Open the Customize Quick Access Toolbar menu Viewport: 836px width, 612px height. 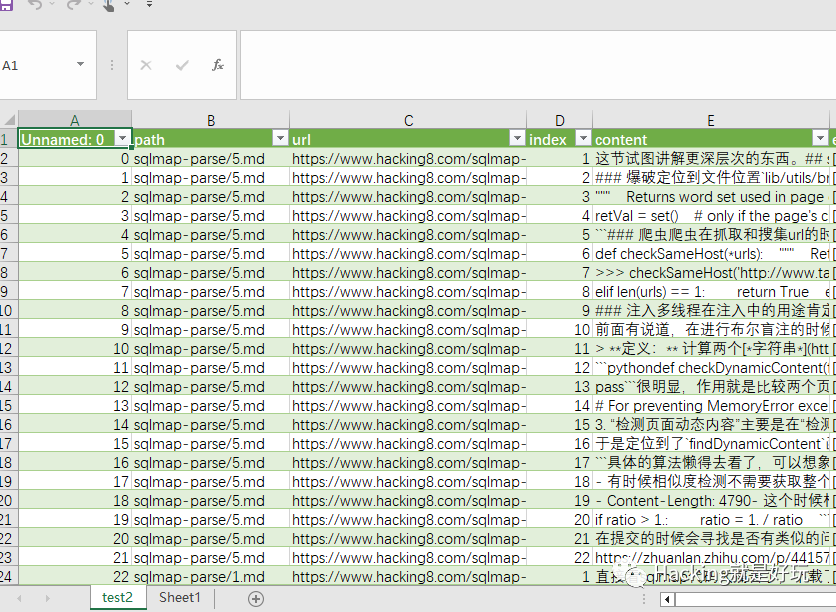[x=149, y=5]
